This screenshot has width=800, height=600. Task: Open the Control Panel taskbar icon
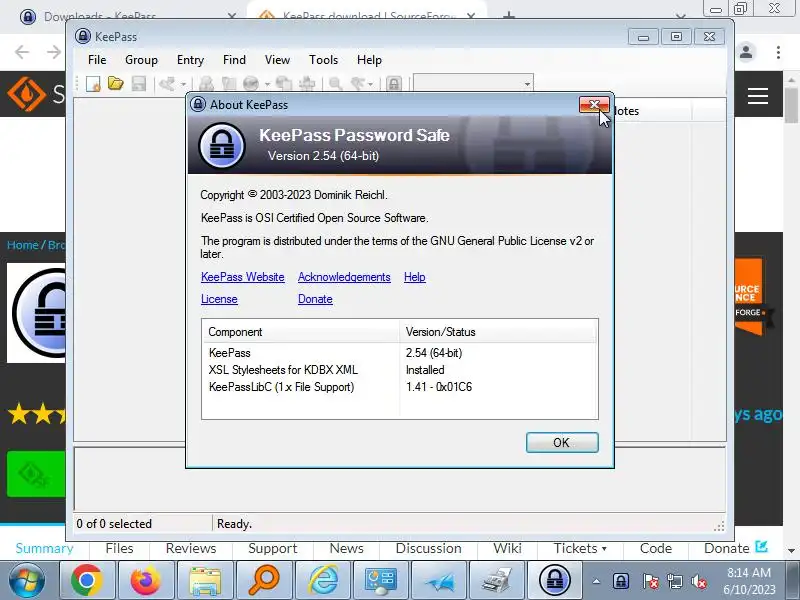381,580
